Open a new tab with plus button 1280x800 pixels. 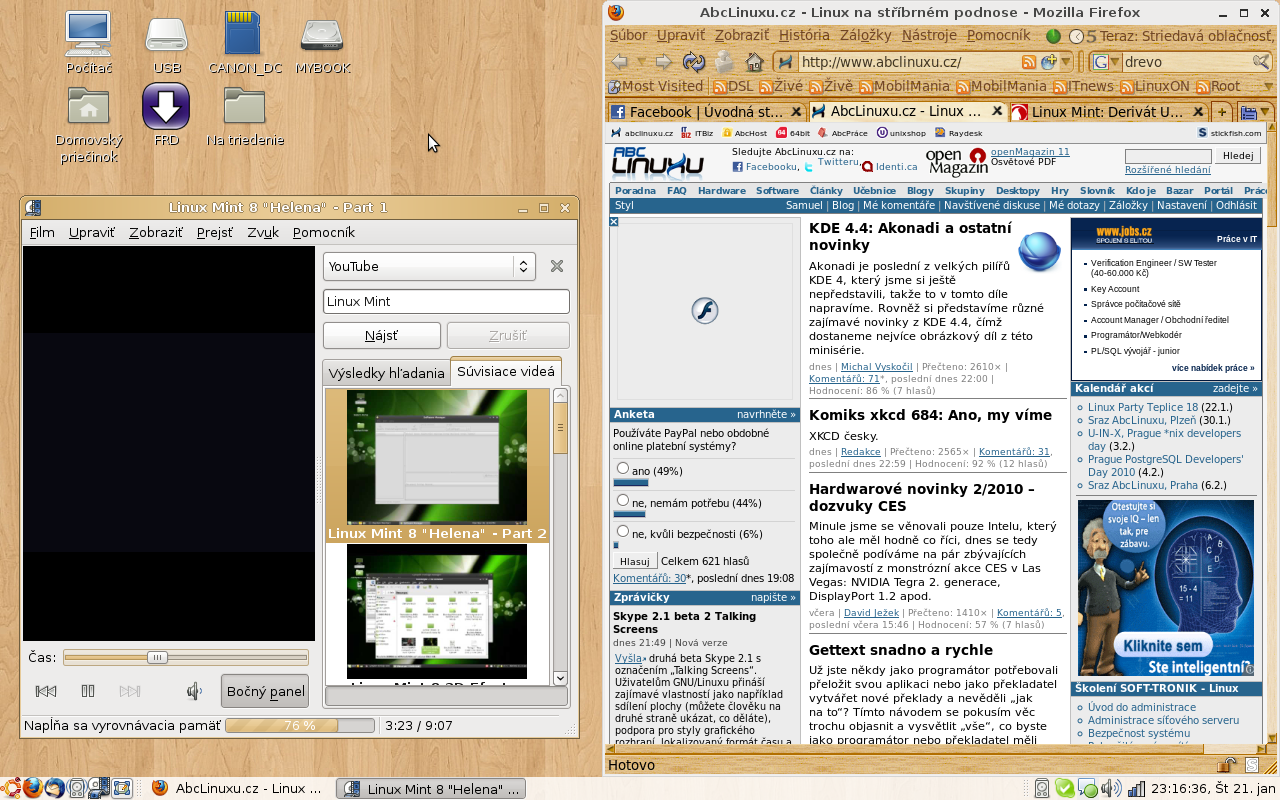point(1222,112)
